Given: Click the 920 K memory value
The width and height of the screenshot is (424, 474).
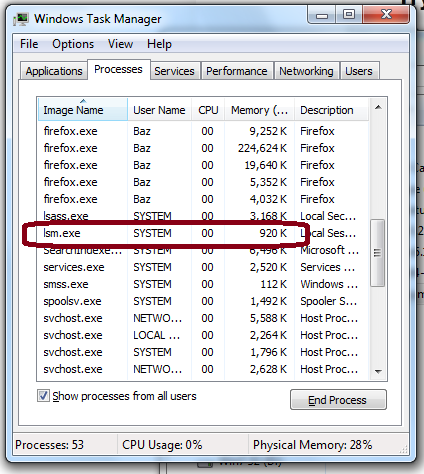Looking at the screenshot, I should (x=273, y=233).
